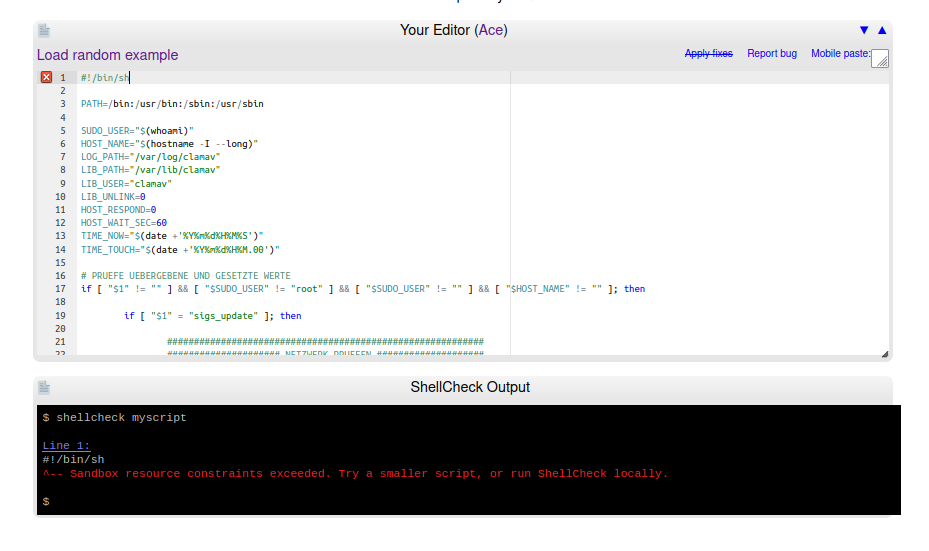The width and height of the screenshot is (929, 551).
Task: Click line number 3 in the gutter
Action: (x=62, y=104)
